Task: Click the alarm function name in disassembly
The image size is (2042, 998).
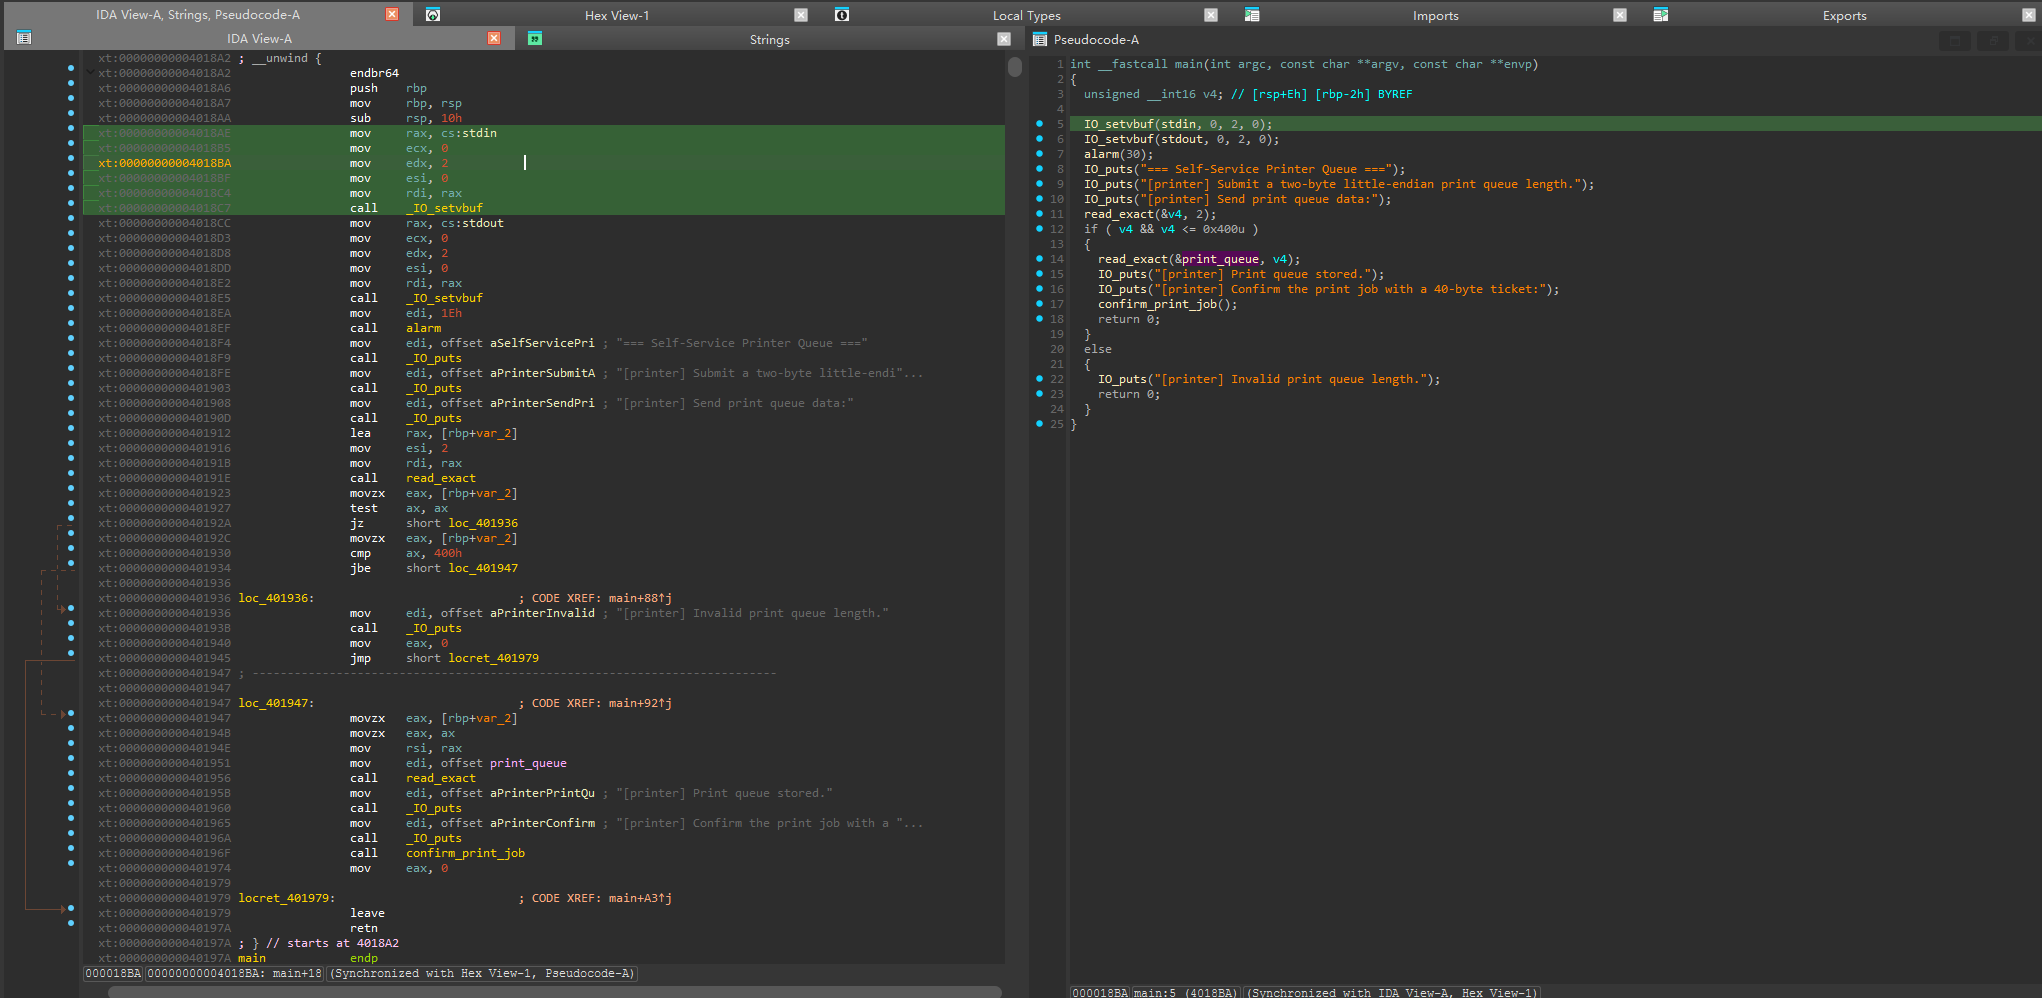Action: coord(423,328)
